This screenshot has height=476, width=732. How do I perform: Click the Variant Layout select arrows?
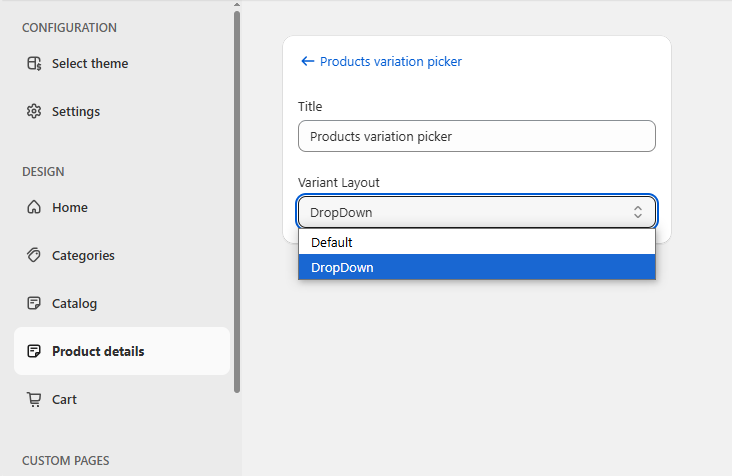[x=638, y=212]
